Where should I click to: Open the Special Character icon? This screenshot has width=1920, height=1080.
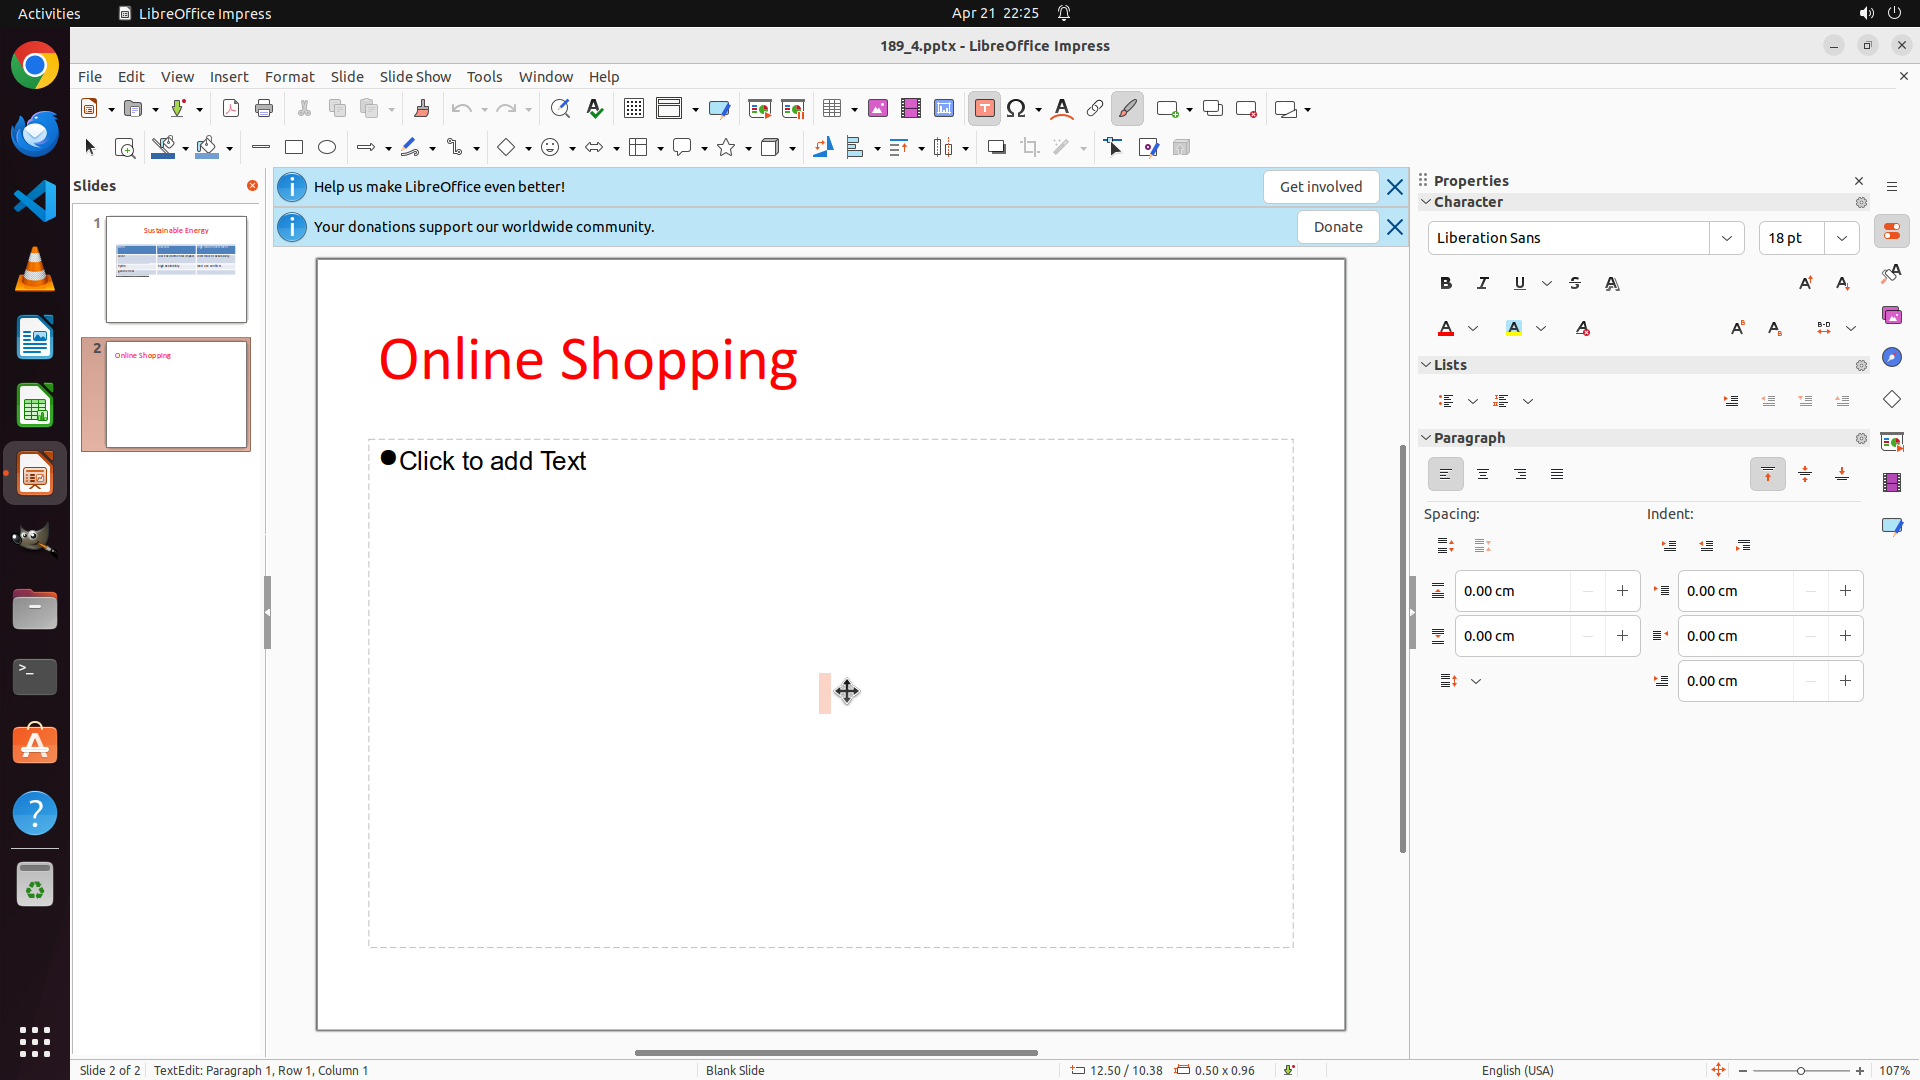click(1017, 109)
